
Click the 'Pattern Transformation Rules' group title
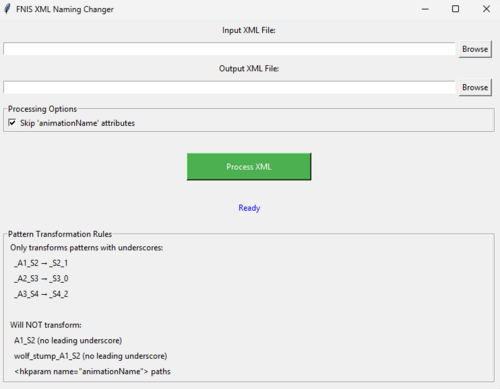point(60,234)
